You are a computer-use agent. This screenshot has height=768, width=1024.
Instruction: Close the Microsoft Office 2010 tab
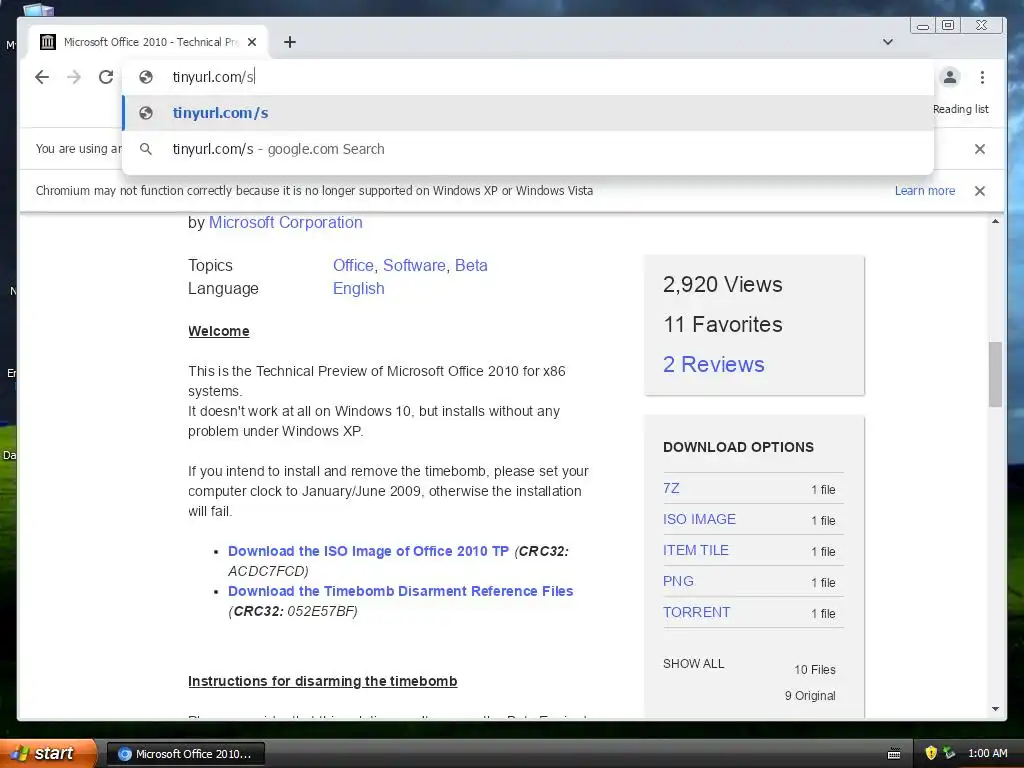(252, 42)
